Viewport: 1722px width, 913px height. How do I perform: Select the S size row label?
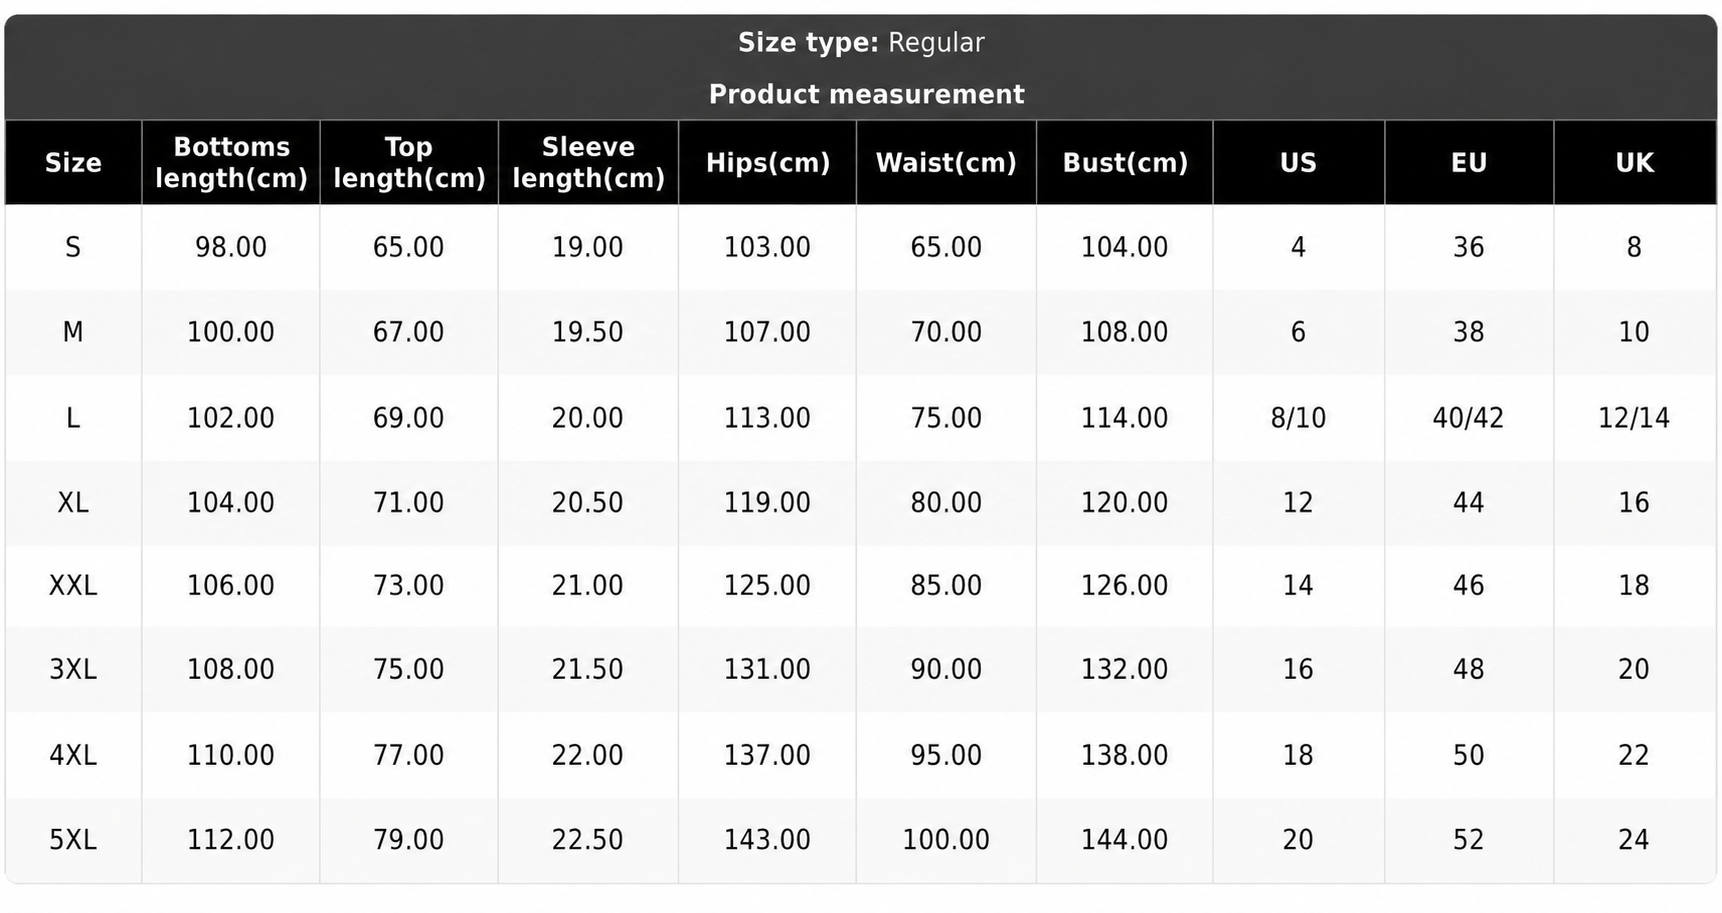click(x=73, y=247)
